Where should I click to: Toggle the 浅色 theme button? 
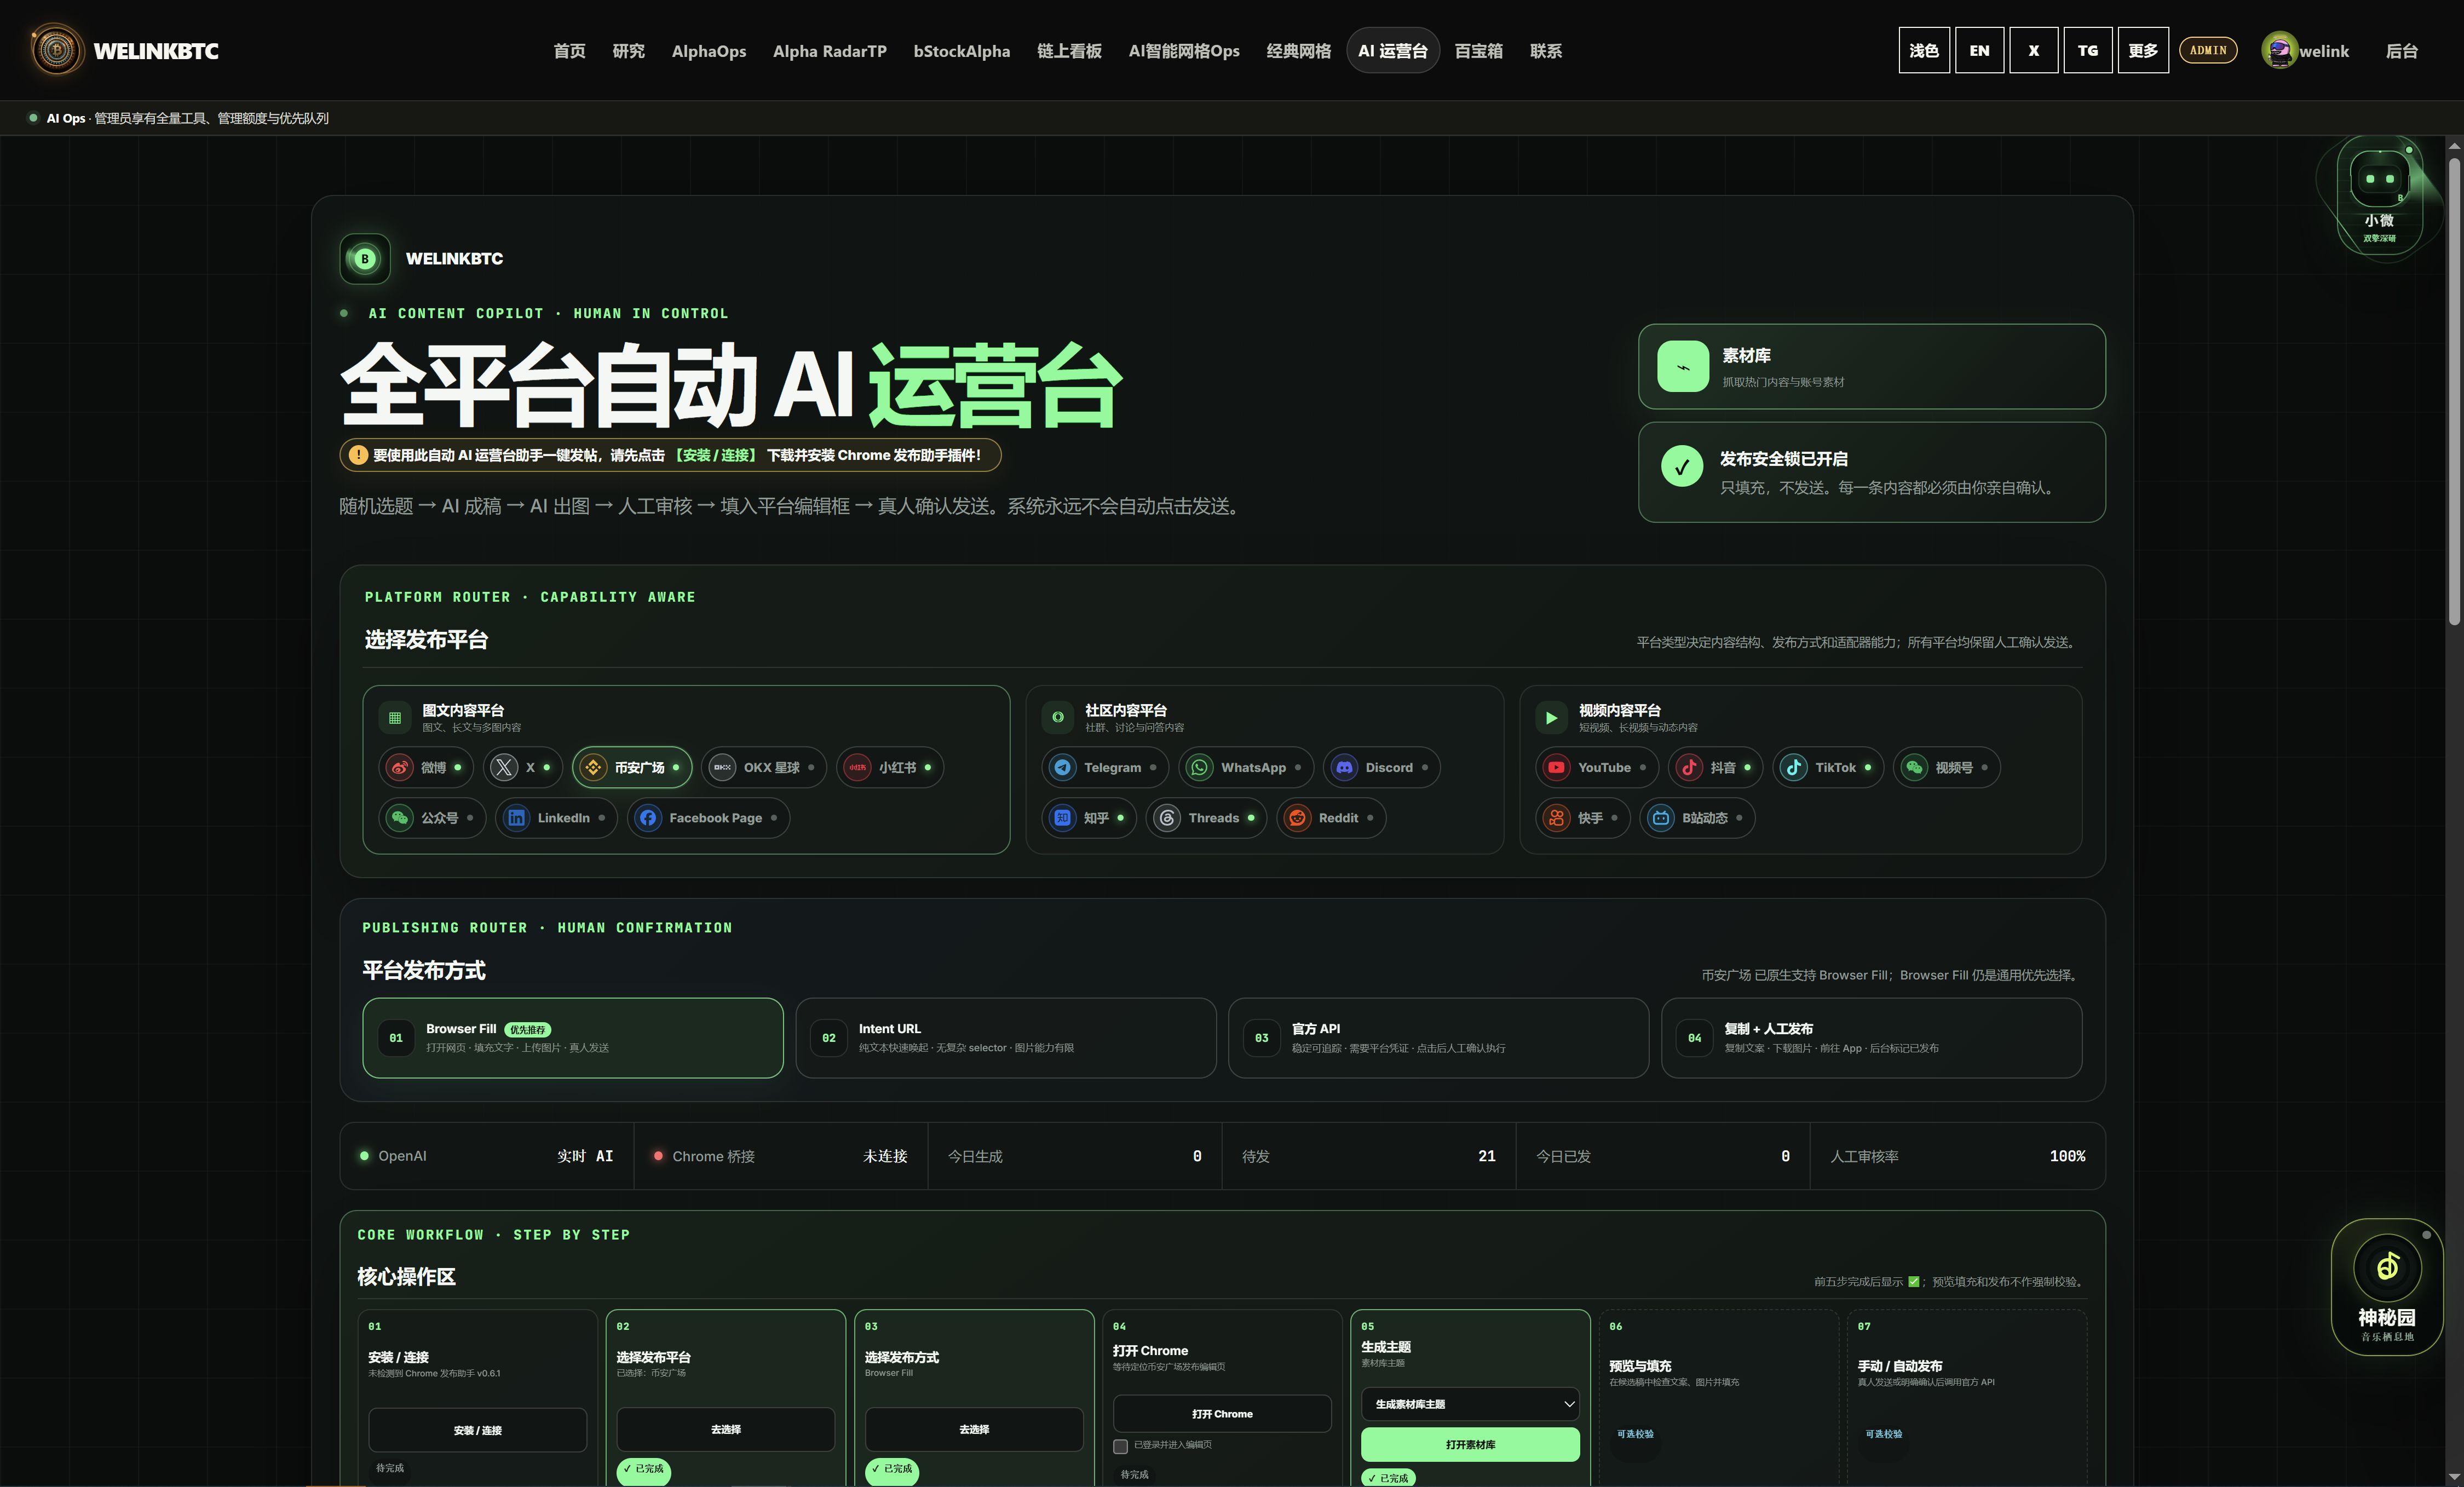click(1924, 50)
